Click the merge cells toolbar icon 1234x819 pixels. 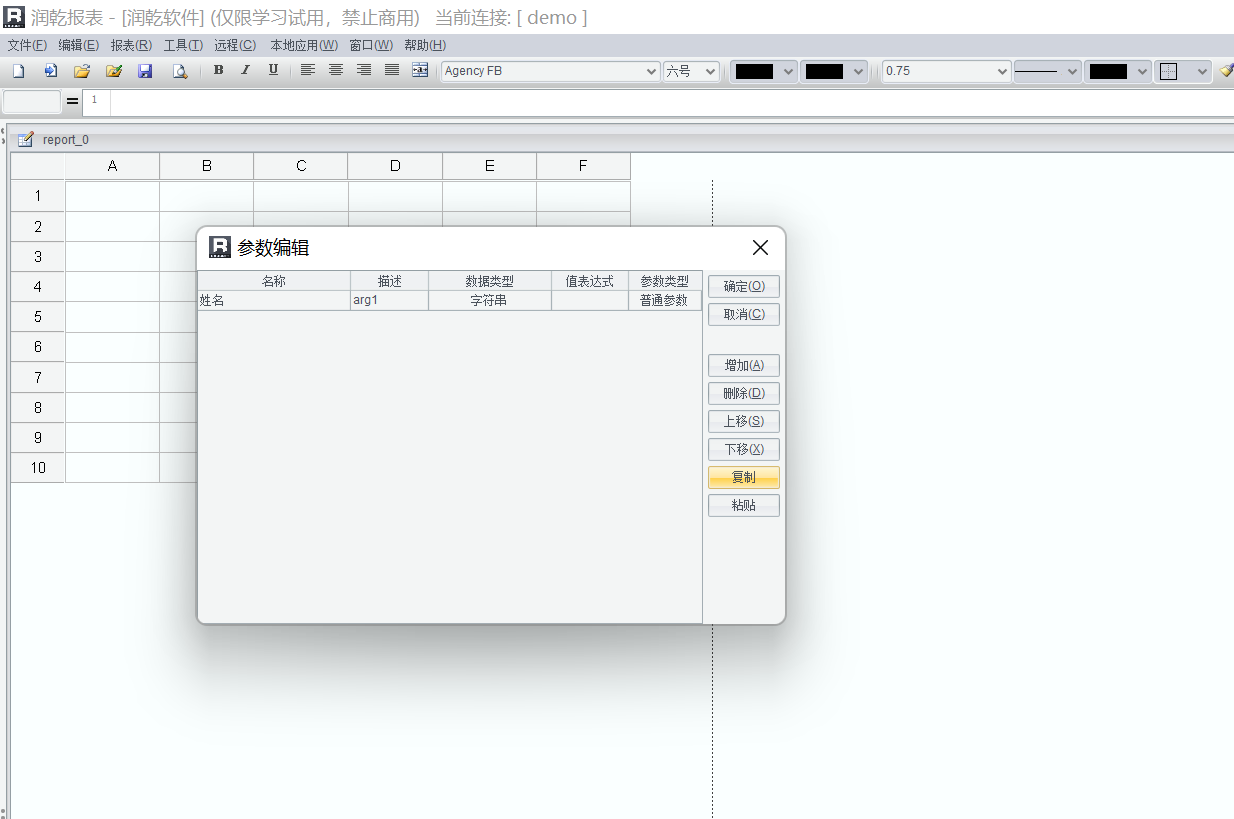click(x=420, y=70)
